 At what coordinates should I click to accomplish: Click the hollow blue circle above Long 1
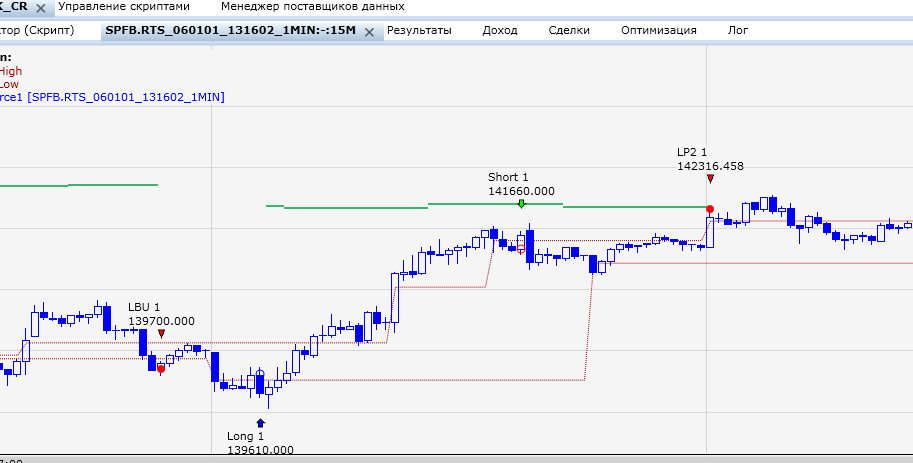pyautogui.click(x=260, y=373)
